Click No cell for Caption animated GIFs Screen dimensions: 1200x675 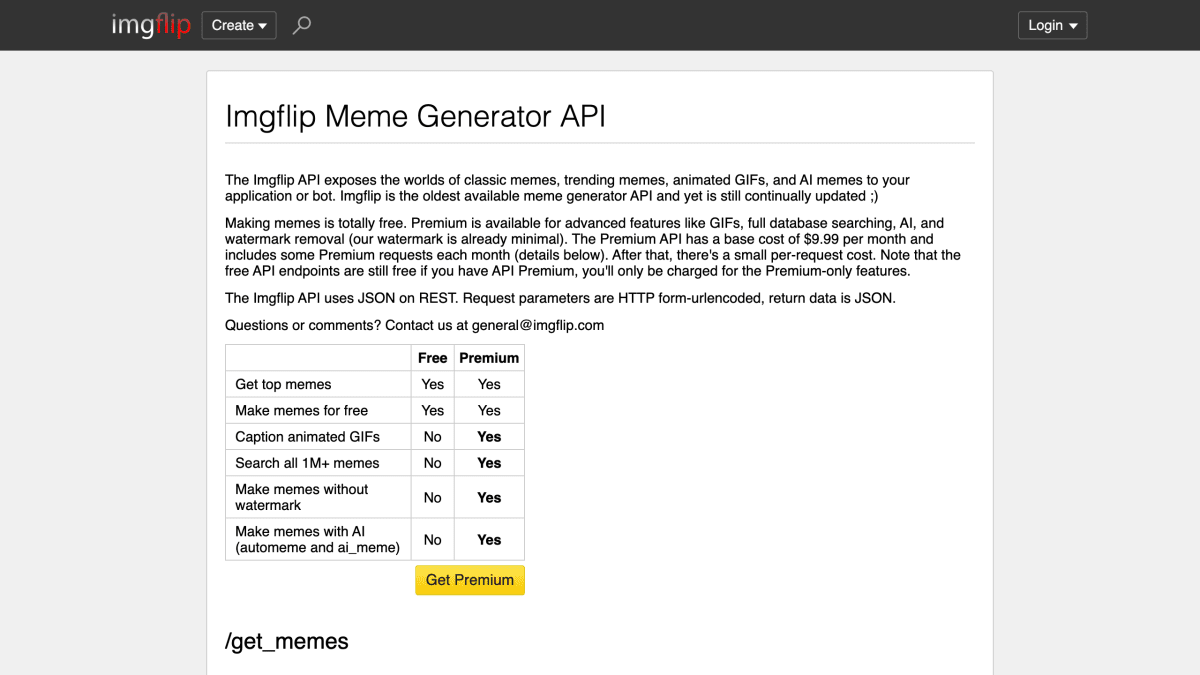(x=432, y=436)
